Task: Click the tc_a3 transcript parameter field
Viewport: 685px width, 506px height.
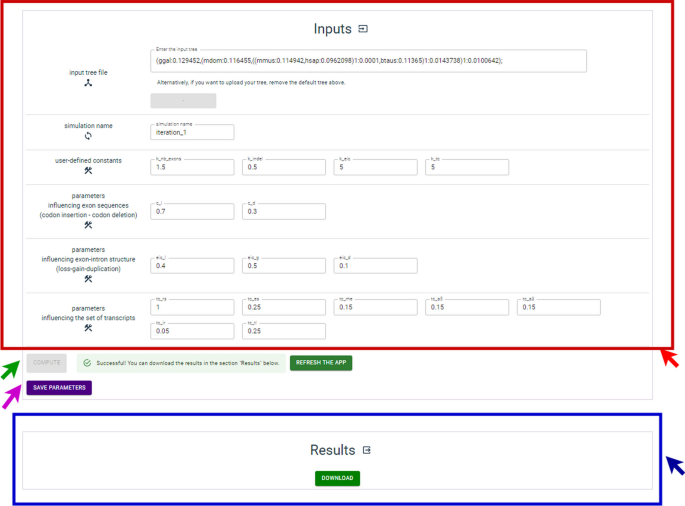Action: pos(559,307)
